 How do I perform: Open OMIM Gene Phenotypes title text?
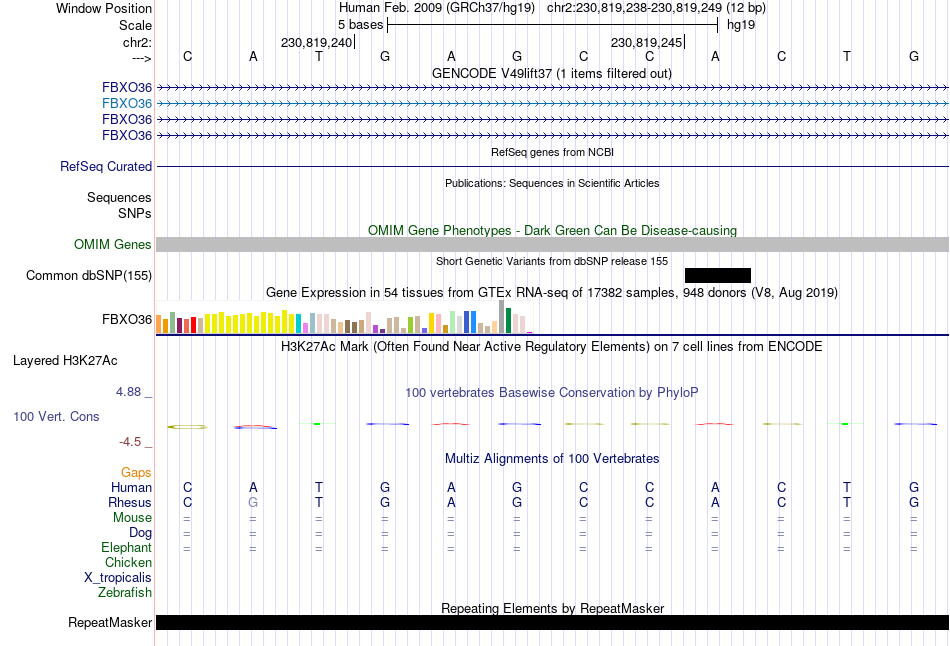552,231
